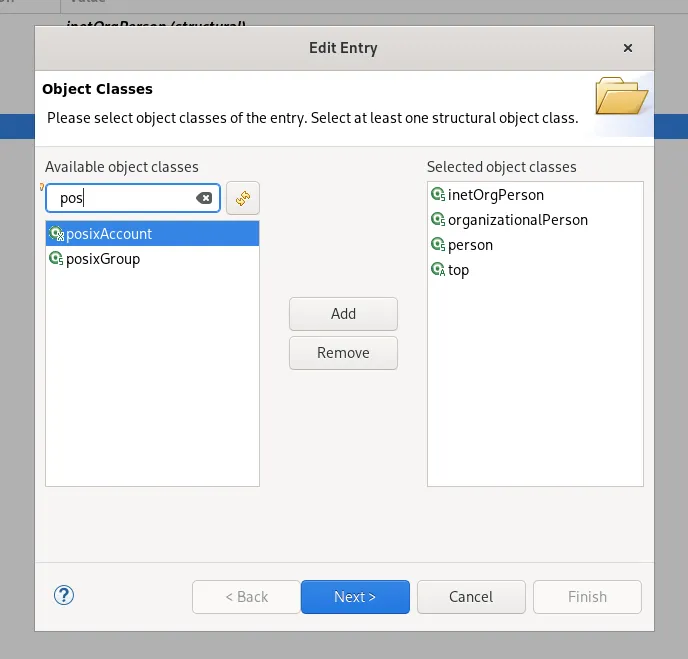Proceed with the Next button

coord(355,597)
